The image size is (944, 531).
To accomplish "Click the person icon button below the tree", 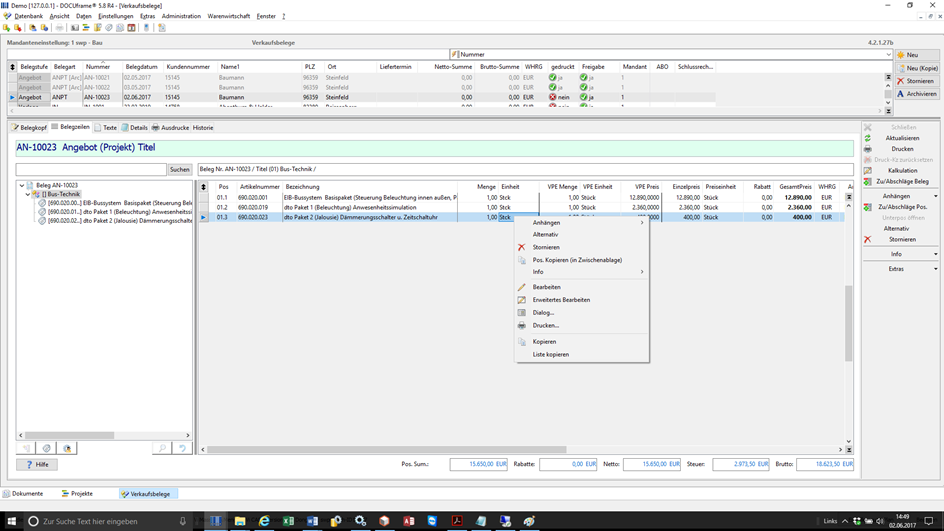I will [67, 449].
